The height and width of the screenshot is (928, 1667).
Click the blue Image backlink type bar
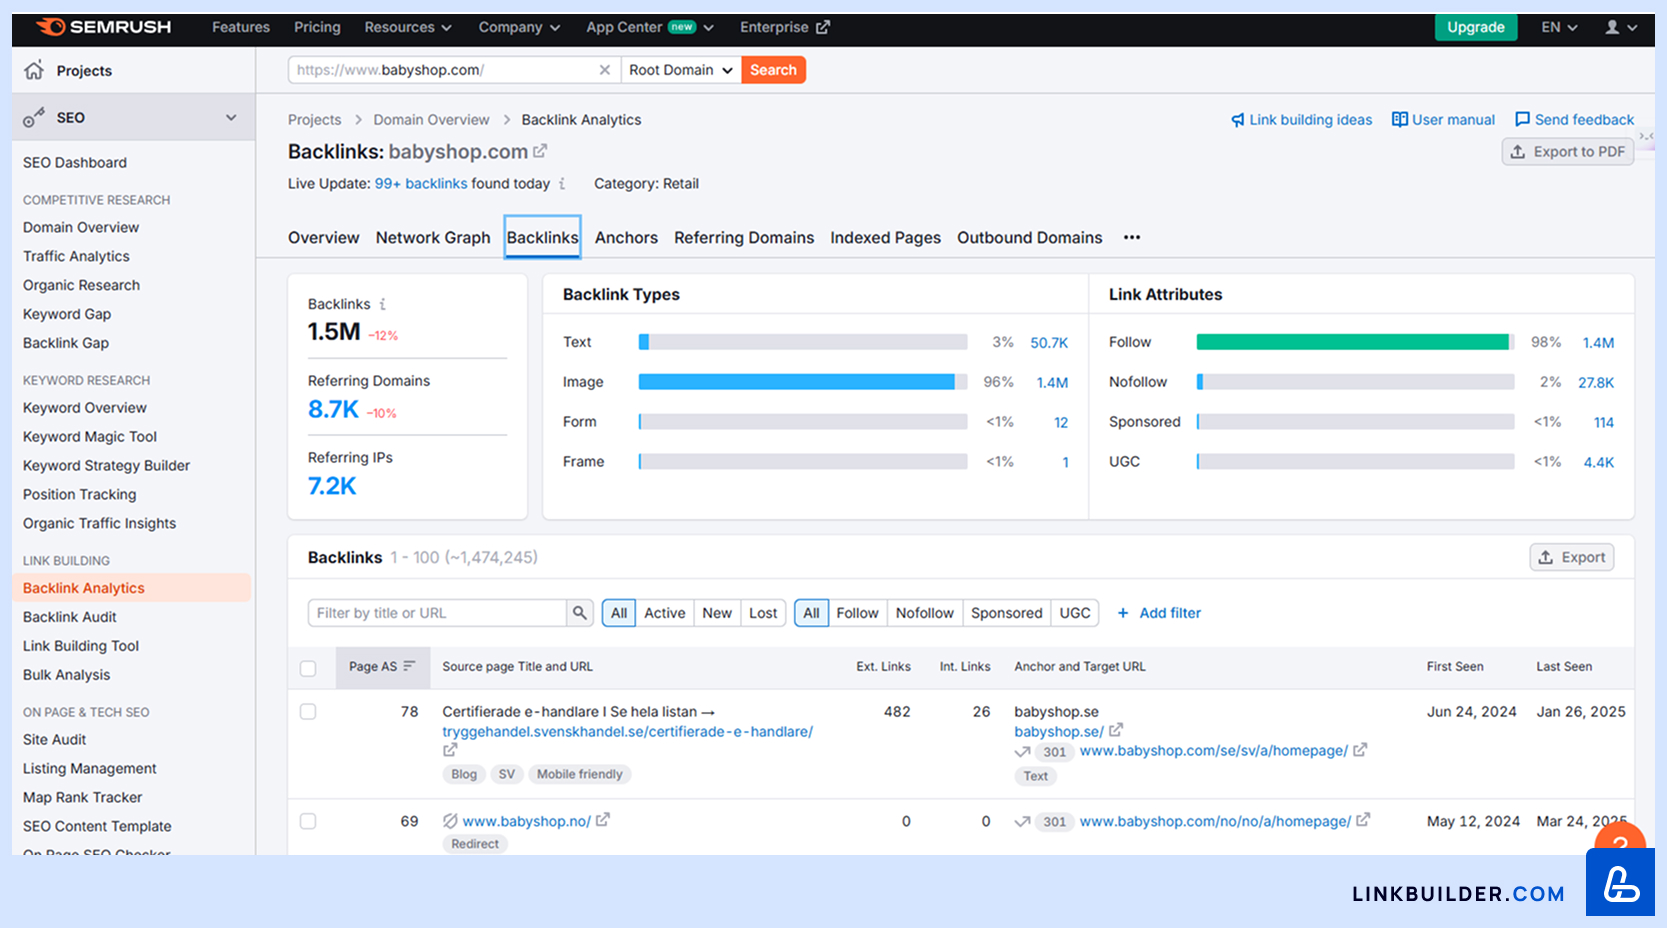(796, 382)
